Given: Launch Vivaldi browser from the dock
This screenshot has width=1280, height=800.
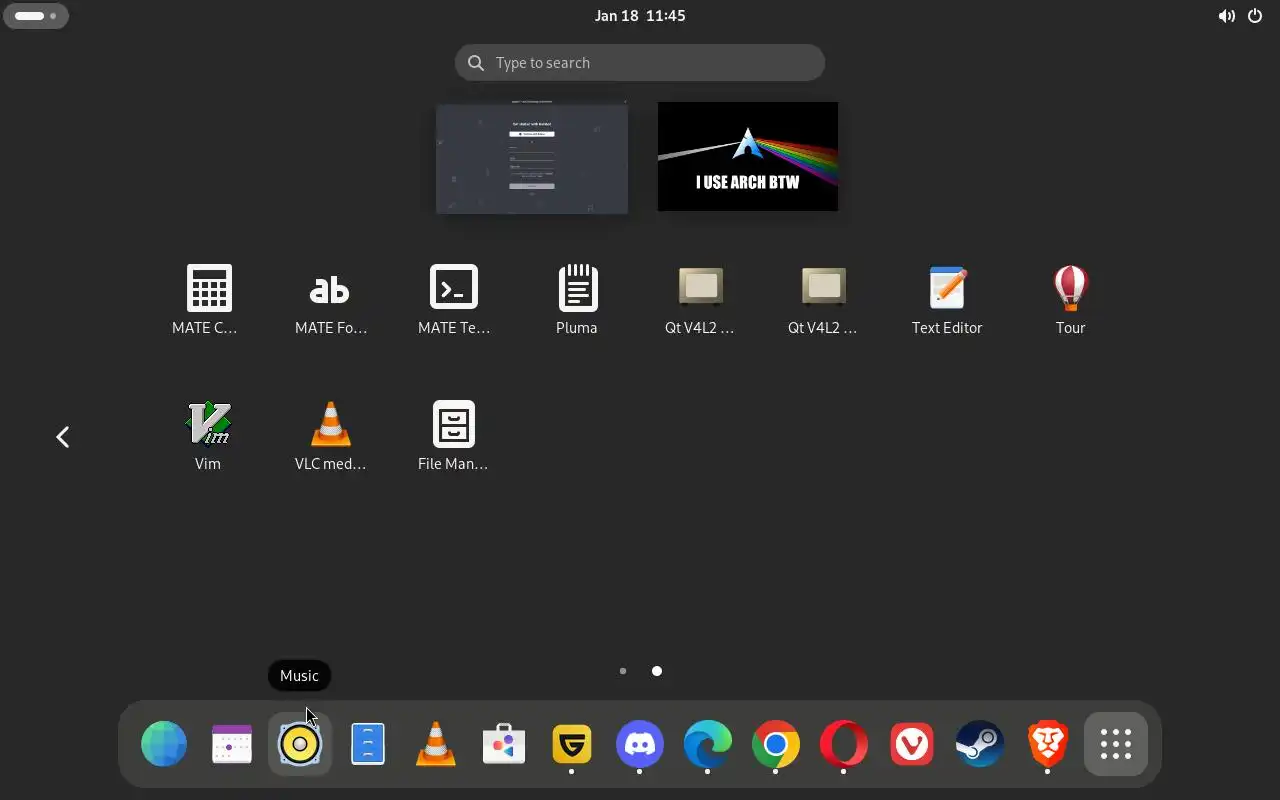Looking at the screenshot, I should [x=912, y=744].
